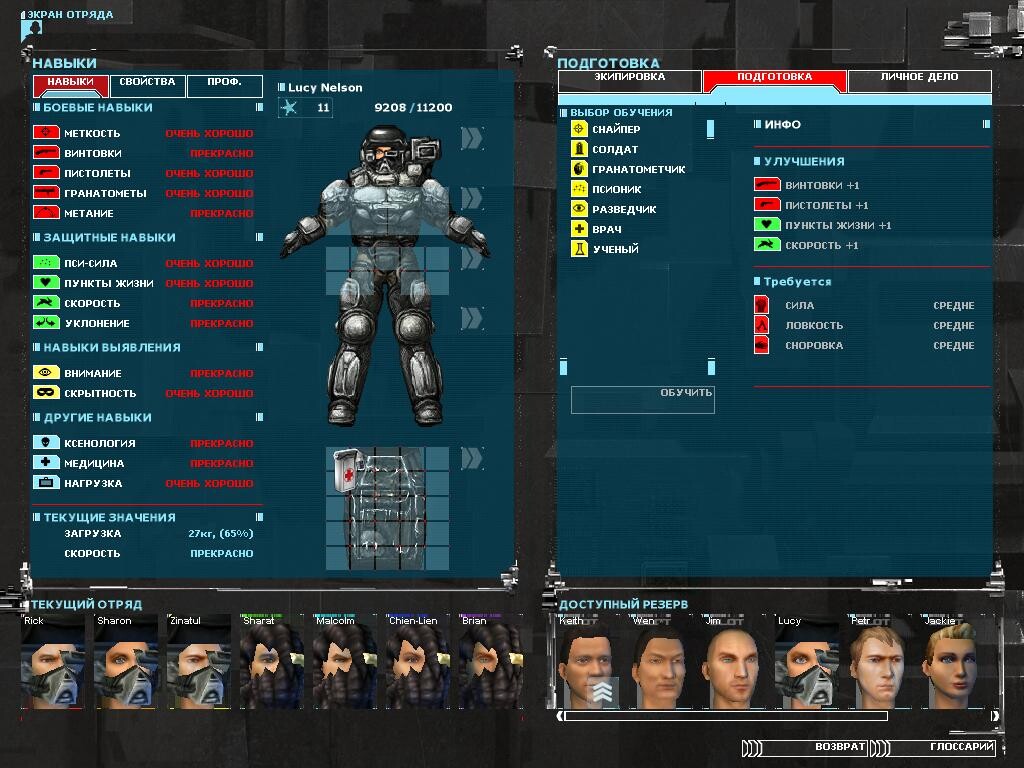This screenshot has height=768, width=1024.
Task: Click the reserve roster left arrow
Action: pyautogui.click(x=560, y=716)
